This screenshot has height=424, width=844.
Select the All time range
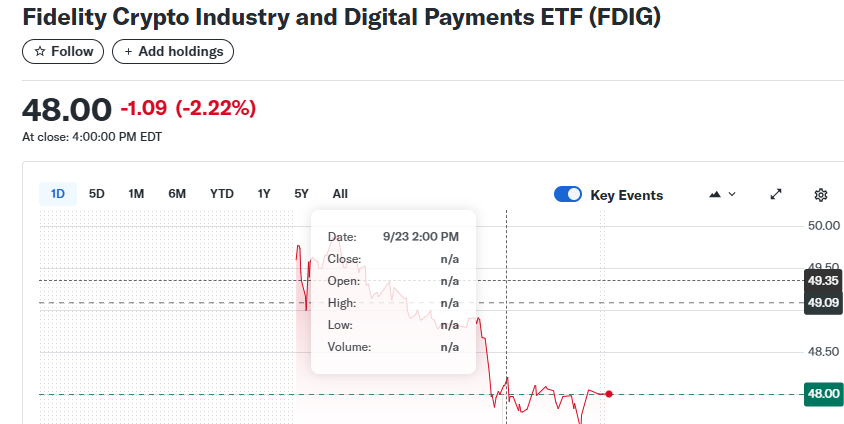click(x=340, y=194)
